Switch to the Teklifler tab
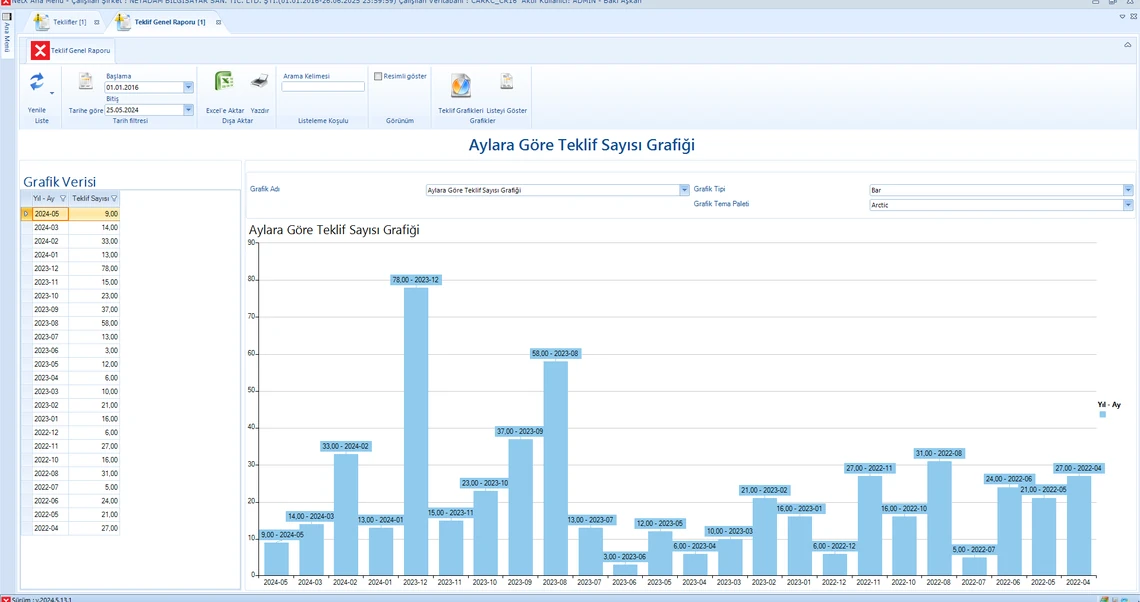The width and height of the screenshot is (1140, 602). 69,22
